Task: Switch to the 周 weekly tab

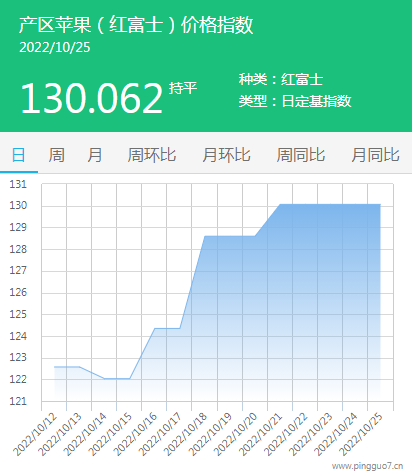Action: tap(57, 155)
